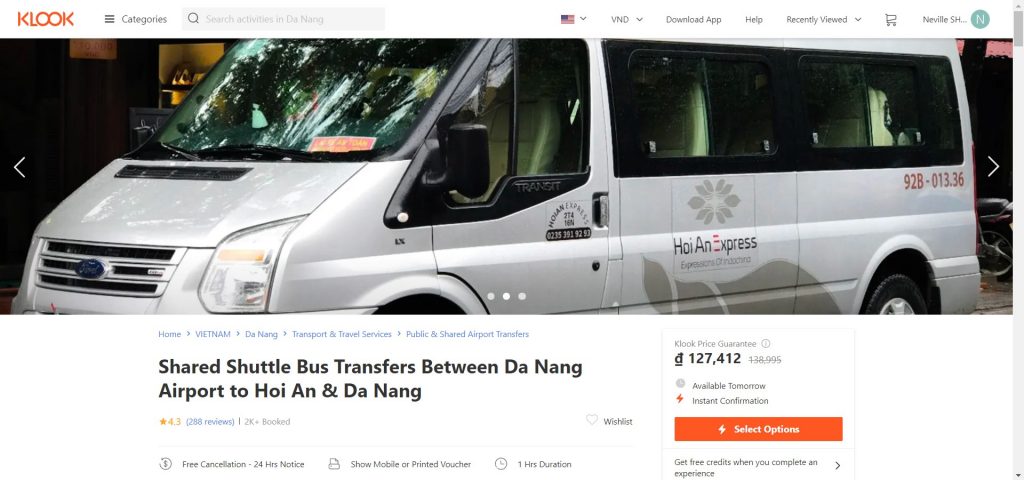The image size is (1024, 480).
Task: Click the user avatar N icon
Action: tap(980, 19)
